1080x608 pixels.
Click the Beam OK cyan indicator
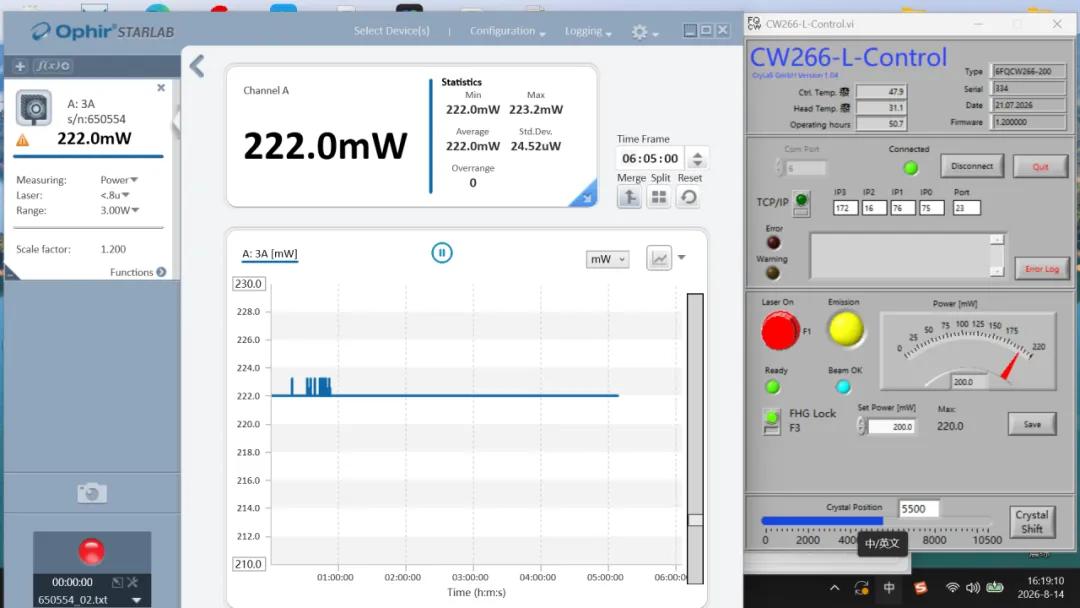coord(843,387)
